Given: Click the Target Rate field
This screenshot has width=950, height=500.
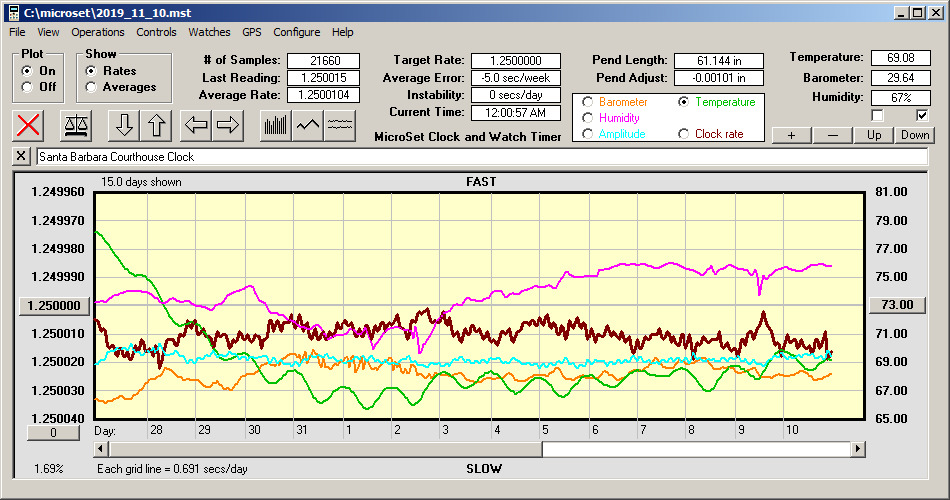Looking at the screenshot, I should 516,61.
